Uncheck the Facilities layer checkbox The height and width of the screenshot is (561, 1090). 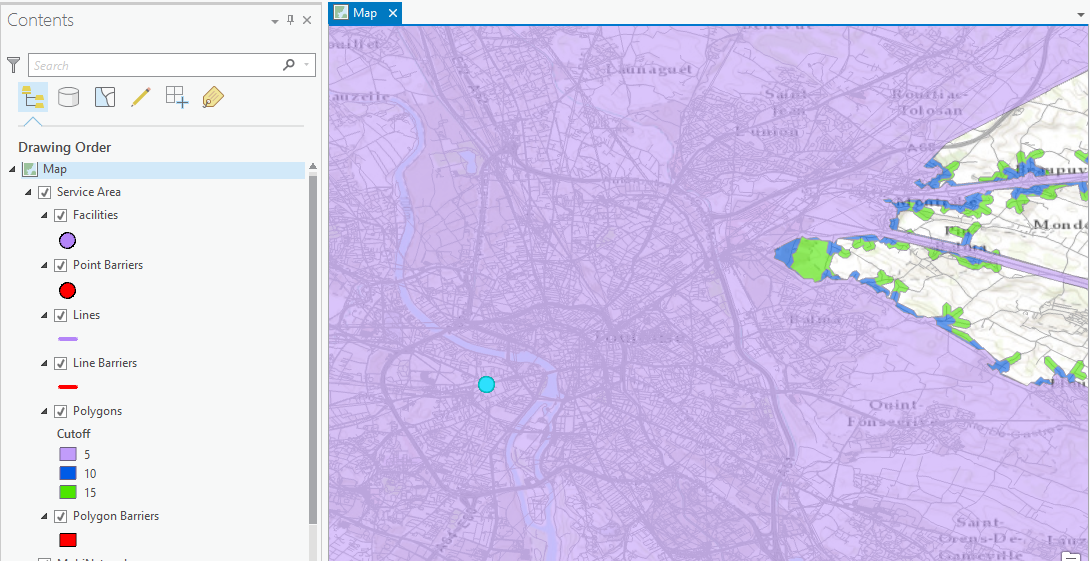60,216
